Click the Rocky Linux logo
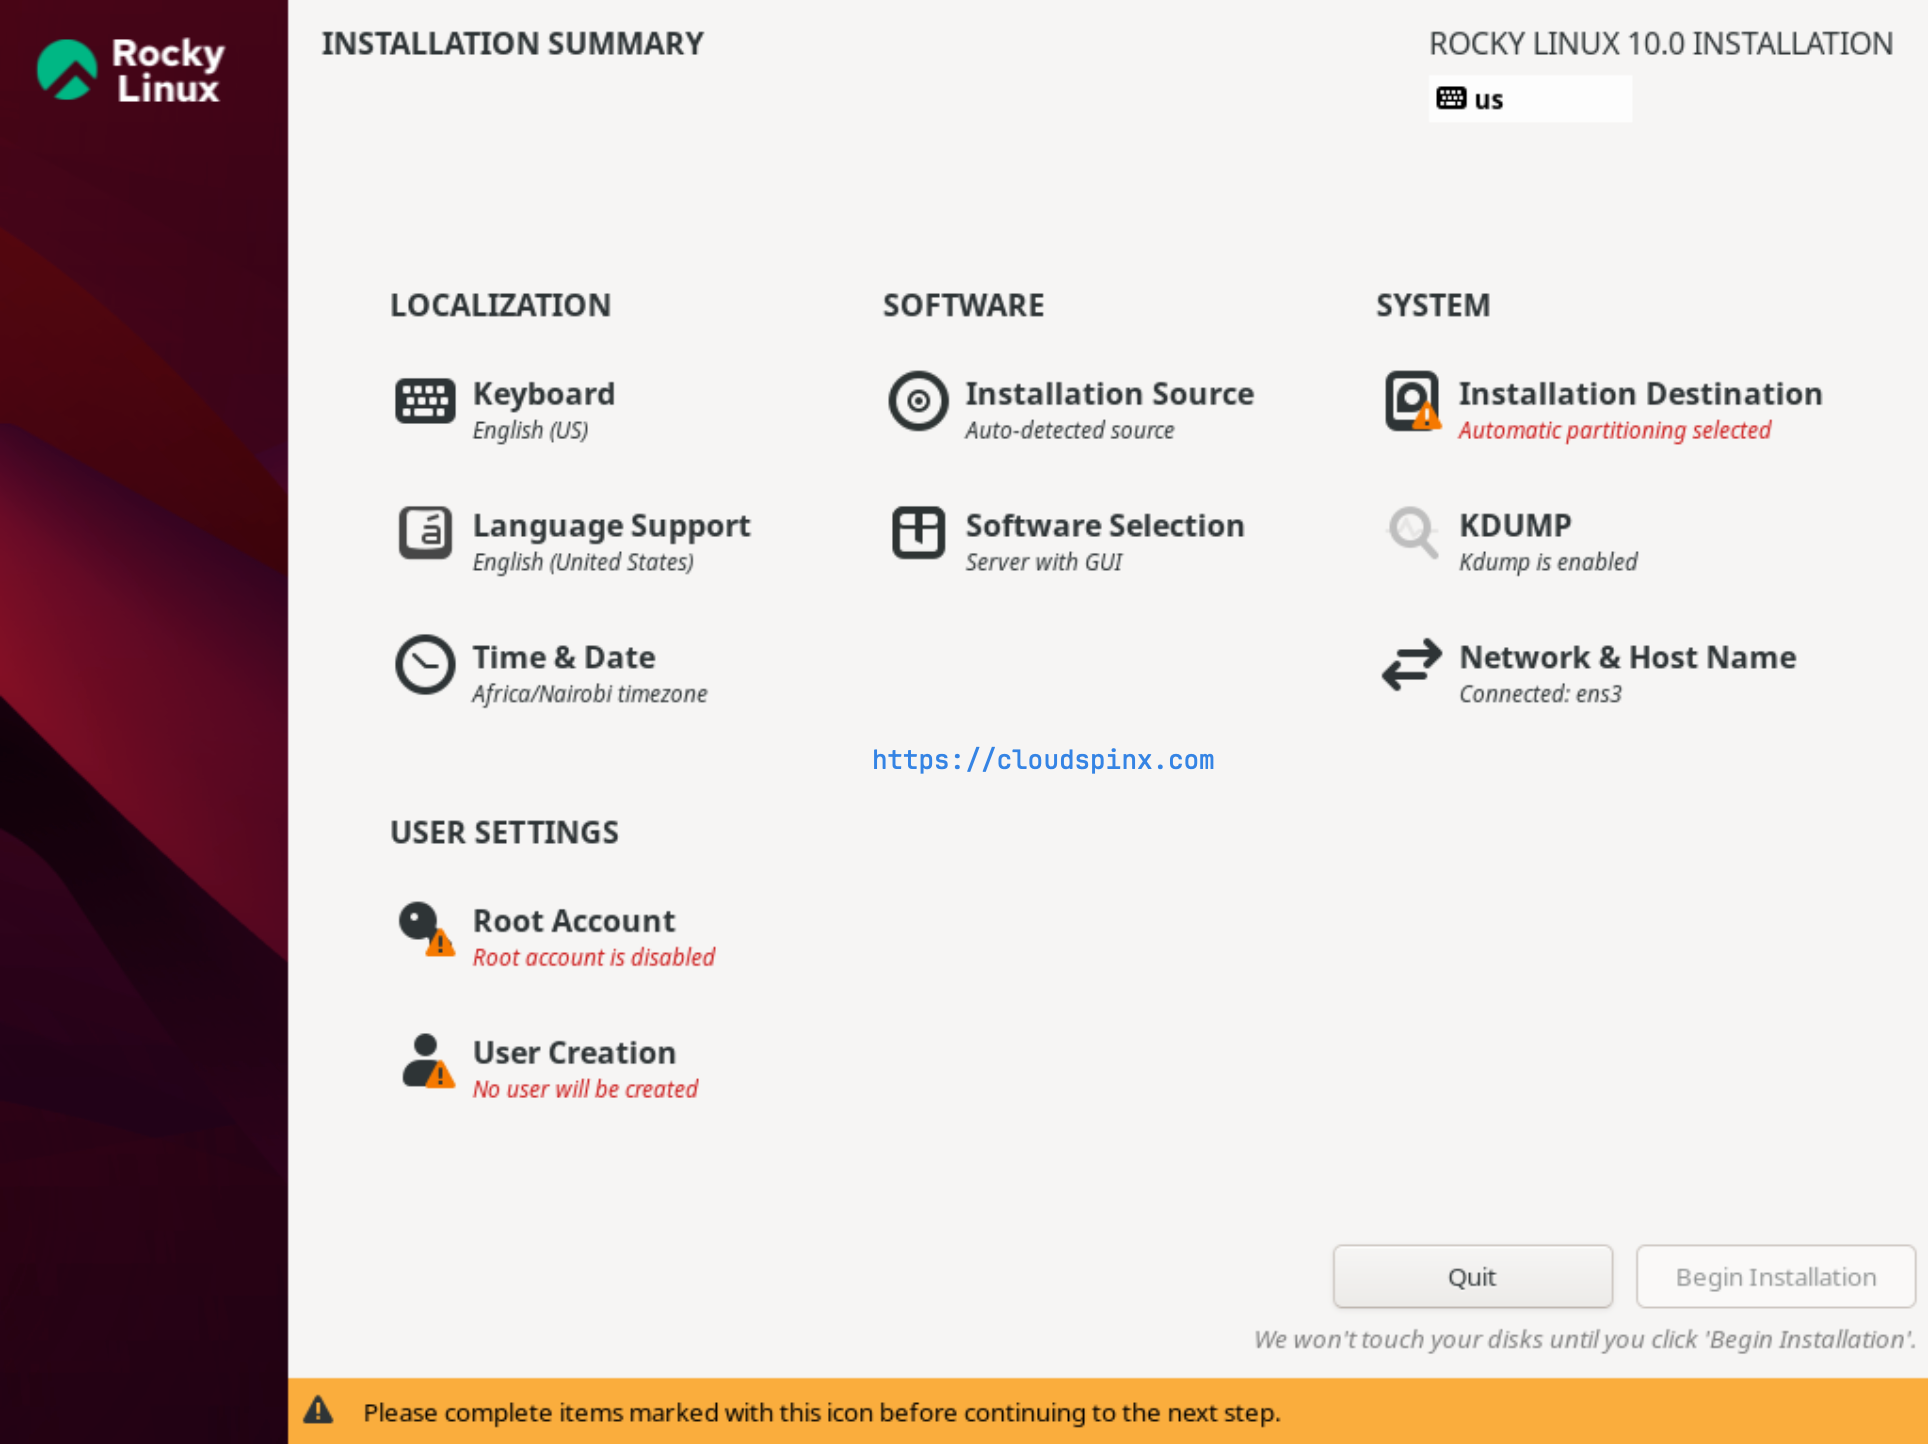The height and width of the screenshot is (1444, 1928). [130, 69]
